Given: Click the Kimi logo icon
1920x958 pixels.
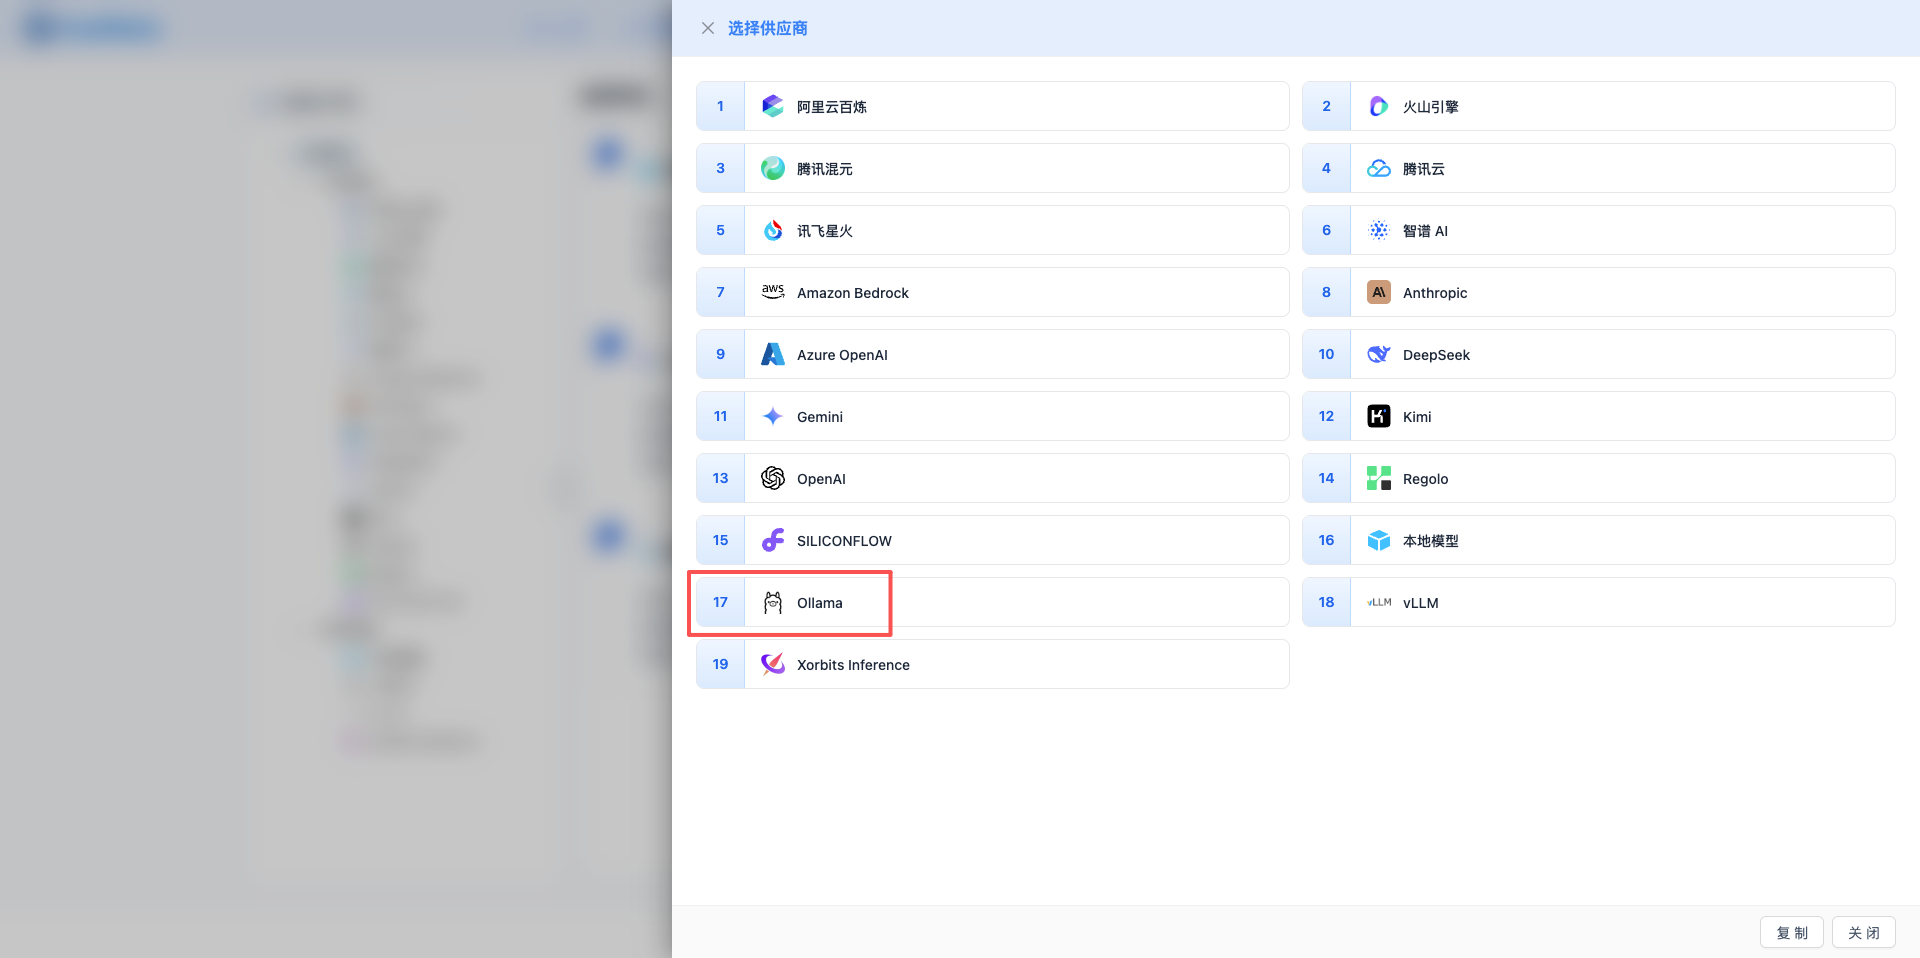Looking at the screenshot, I should 1378,416.
